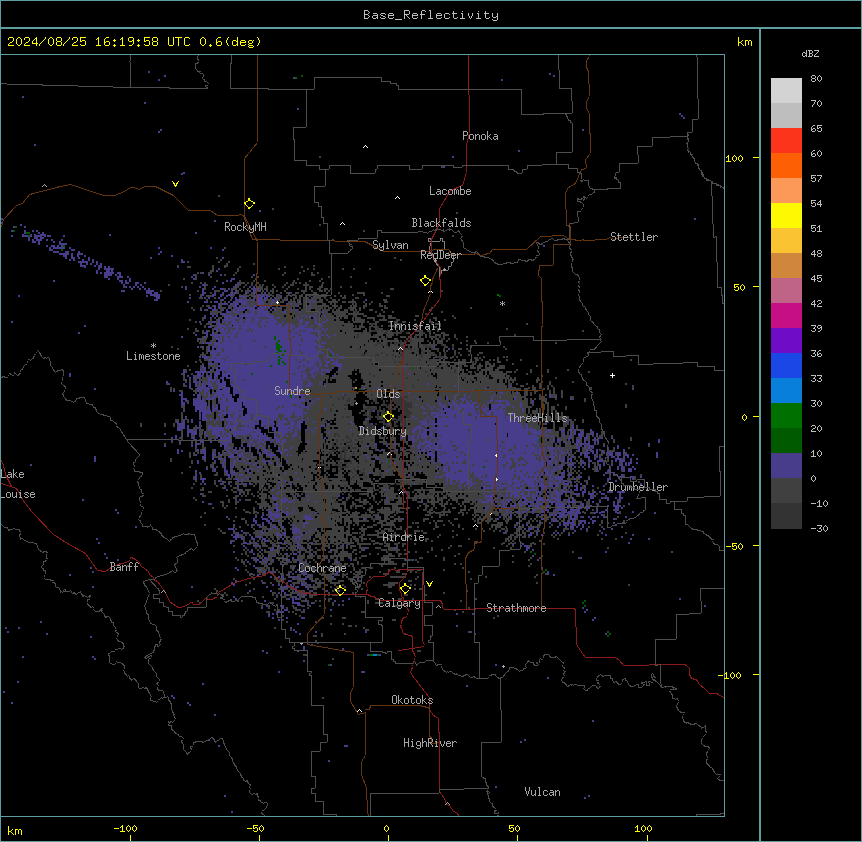The height and width of the screenshot is (842, 862).
Task: Click the yellow diamond marker below Cochrane label
Action: point(340,590)
